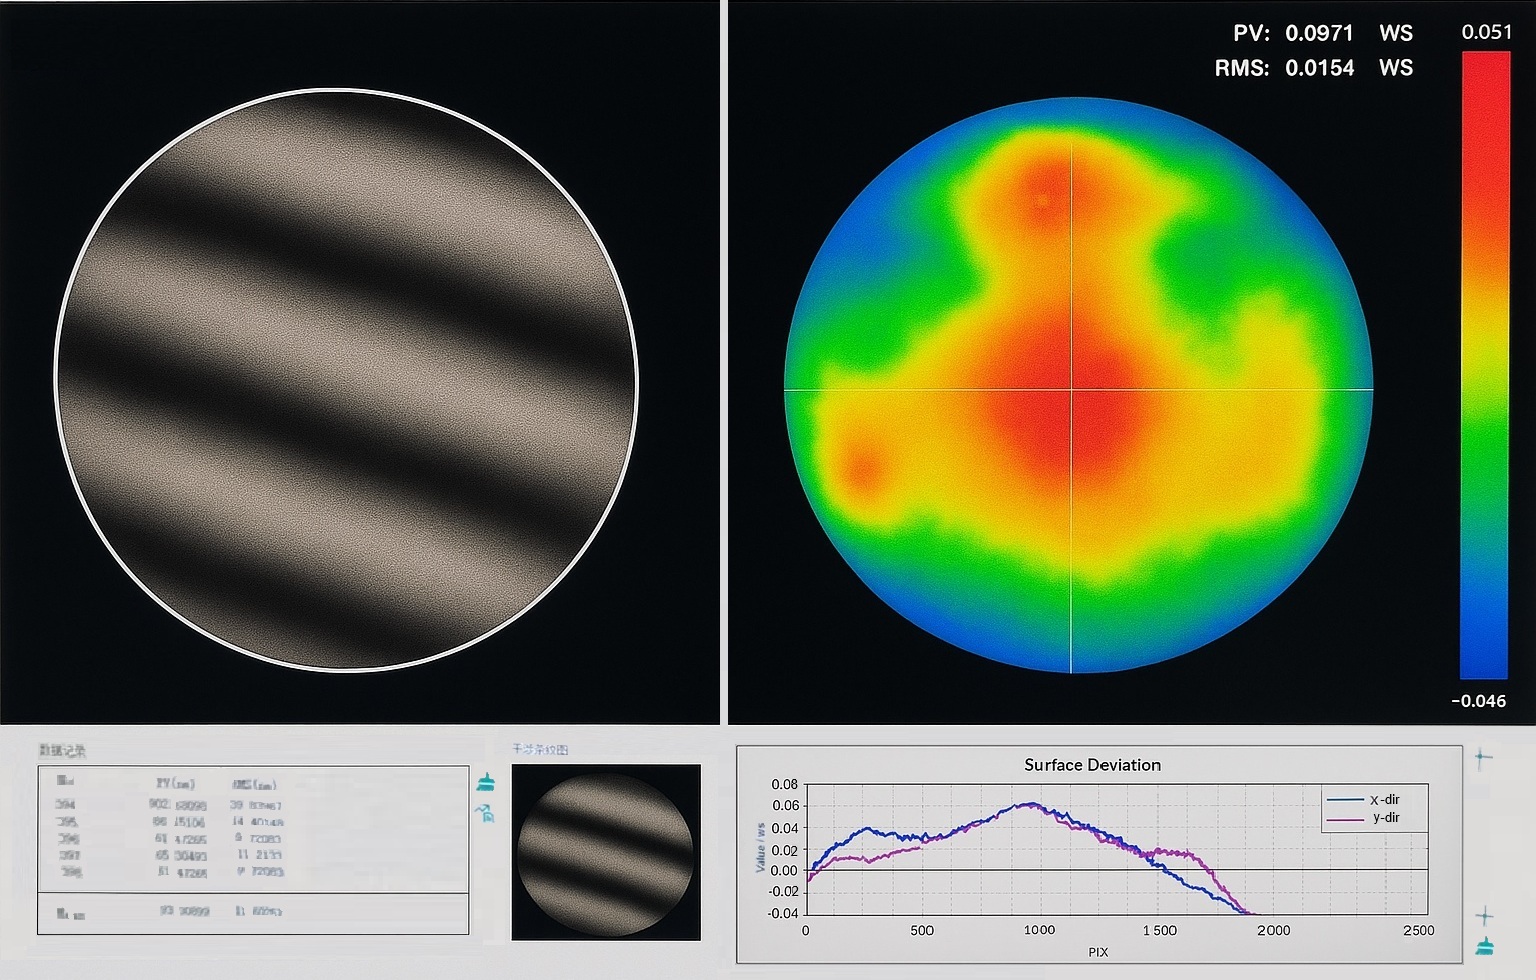This screenshot has height=980, width=1536.
Task: Select the upper crosshair icon beside Surface Deviation chart
Action: 1484,758
